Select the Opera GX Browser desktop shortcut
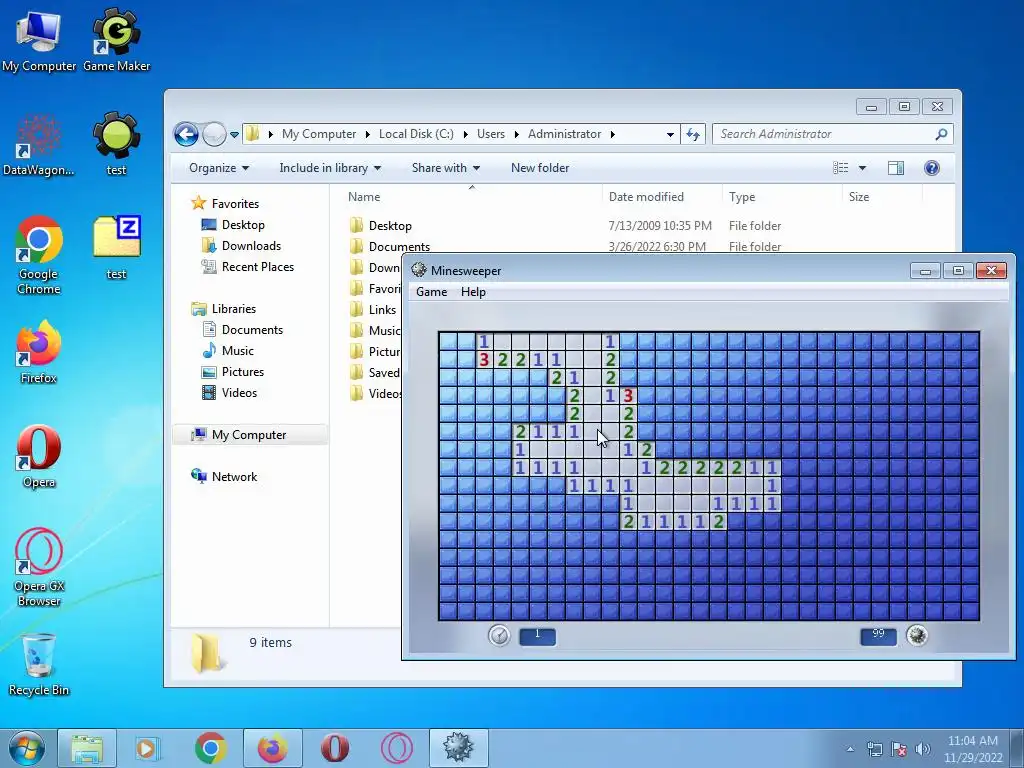1024x768 pixels. tap(39, 567)
